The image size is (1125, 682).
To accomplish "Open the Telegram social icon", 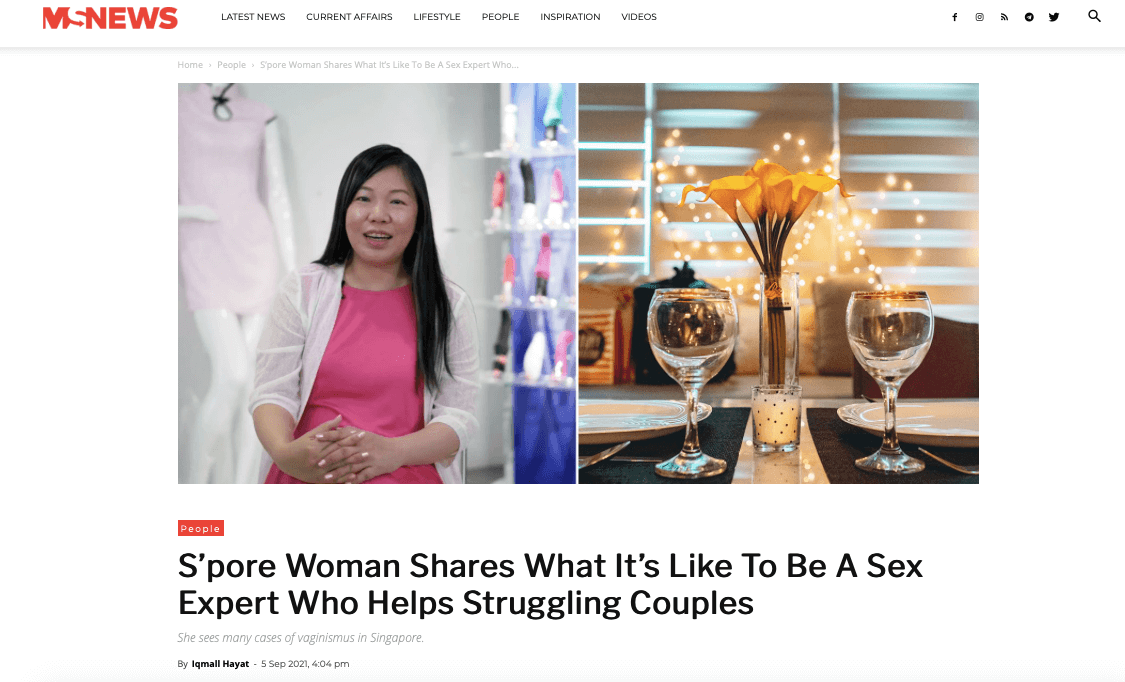I will pyautogui.click(x=1029, y=17).
